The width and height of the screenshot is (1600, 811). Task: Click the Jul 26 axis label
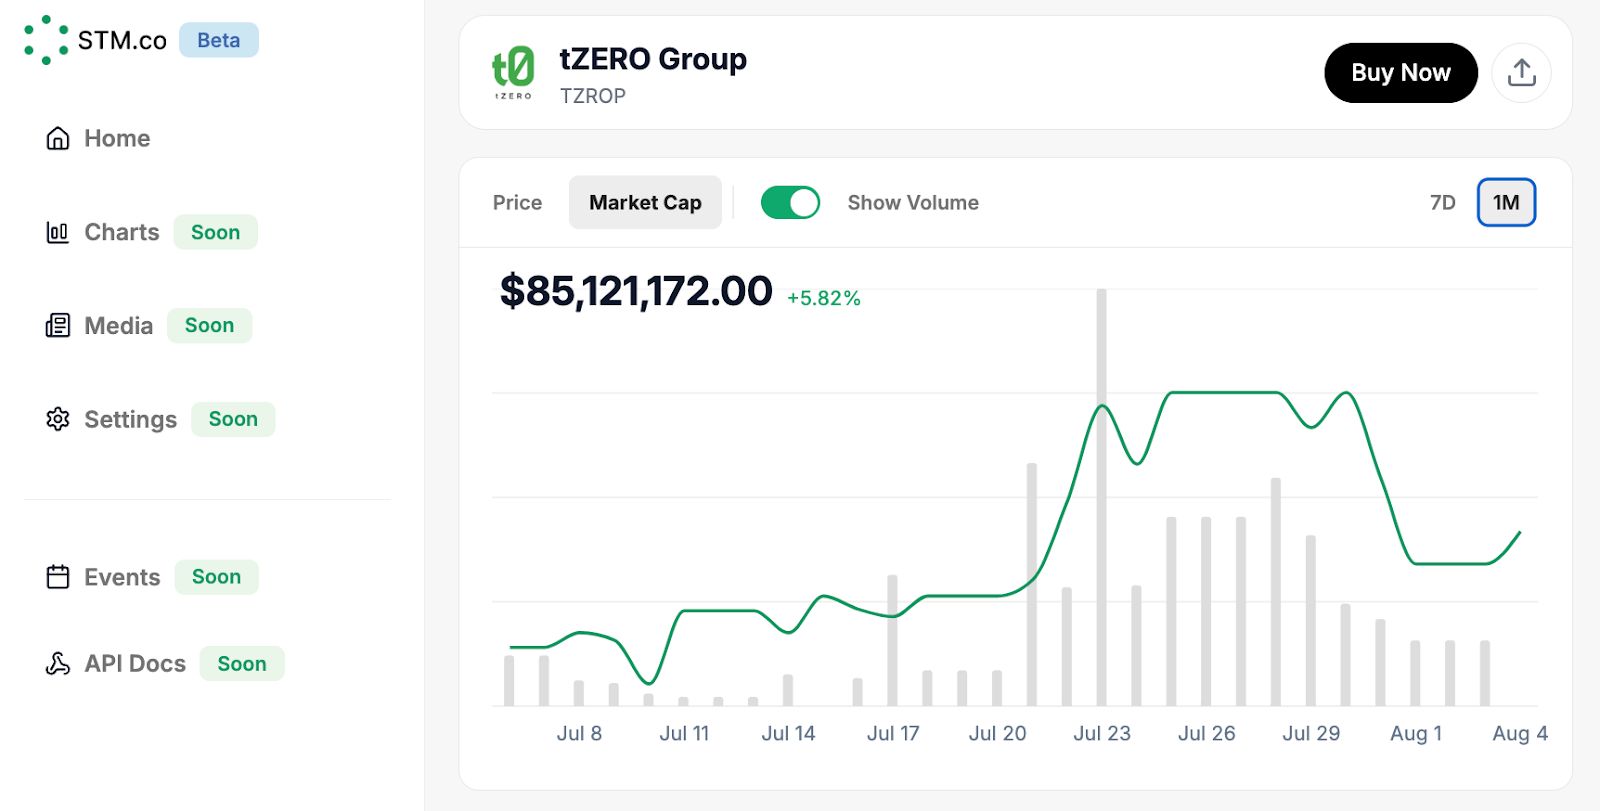[1206, 733]
